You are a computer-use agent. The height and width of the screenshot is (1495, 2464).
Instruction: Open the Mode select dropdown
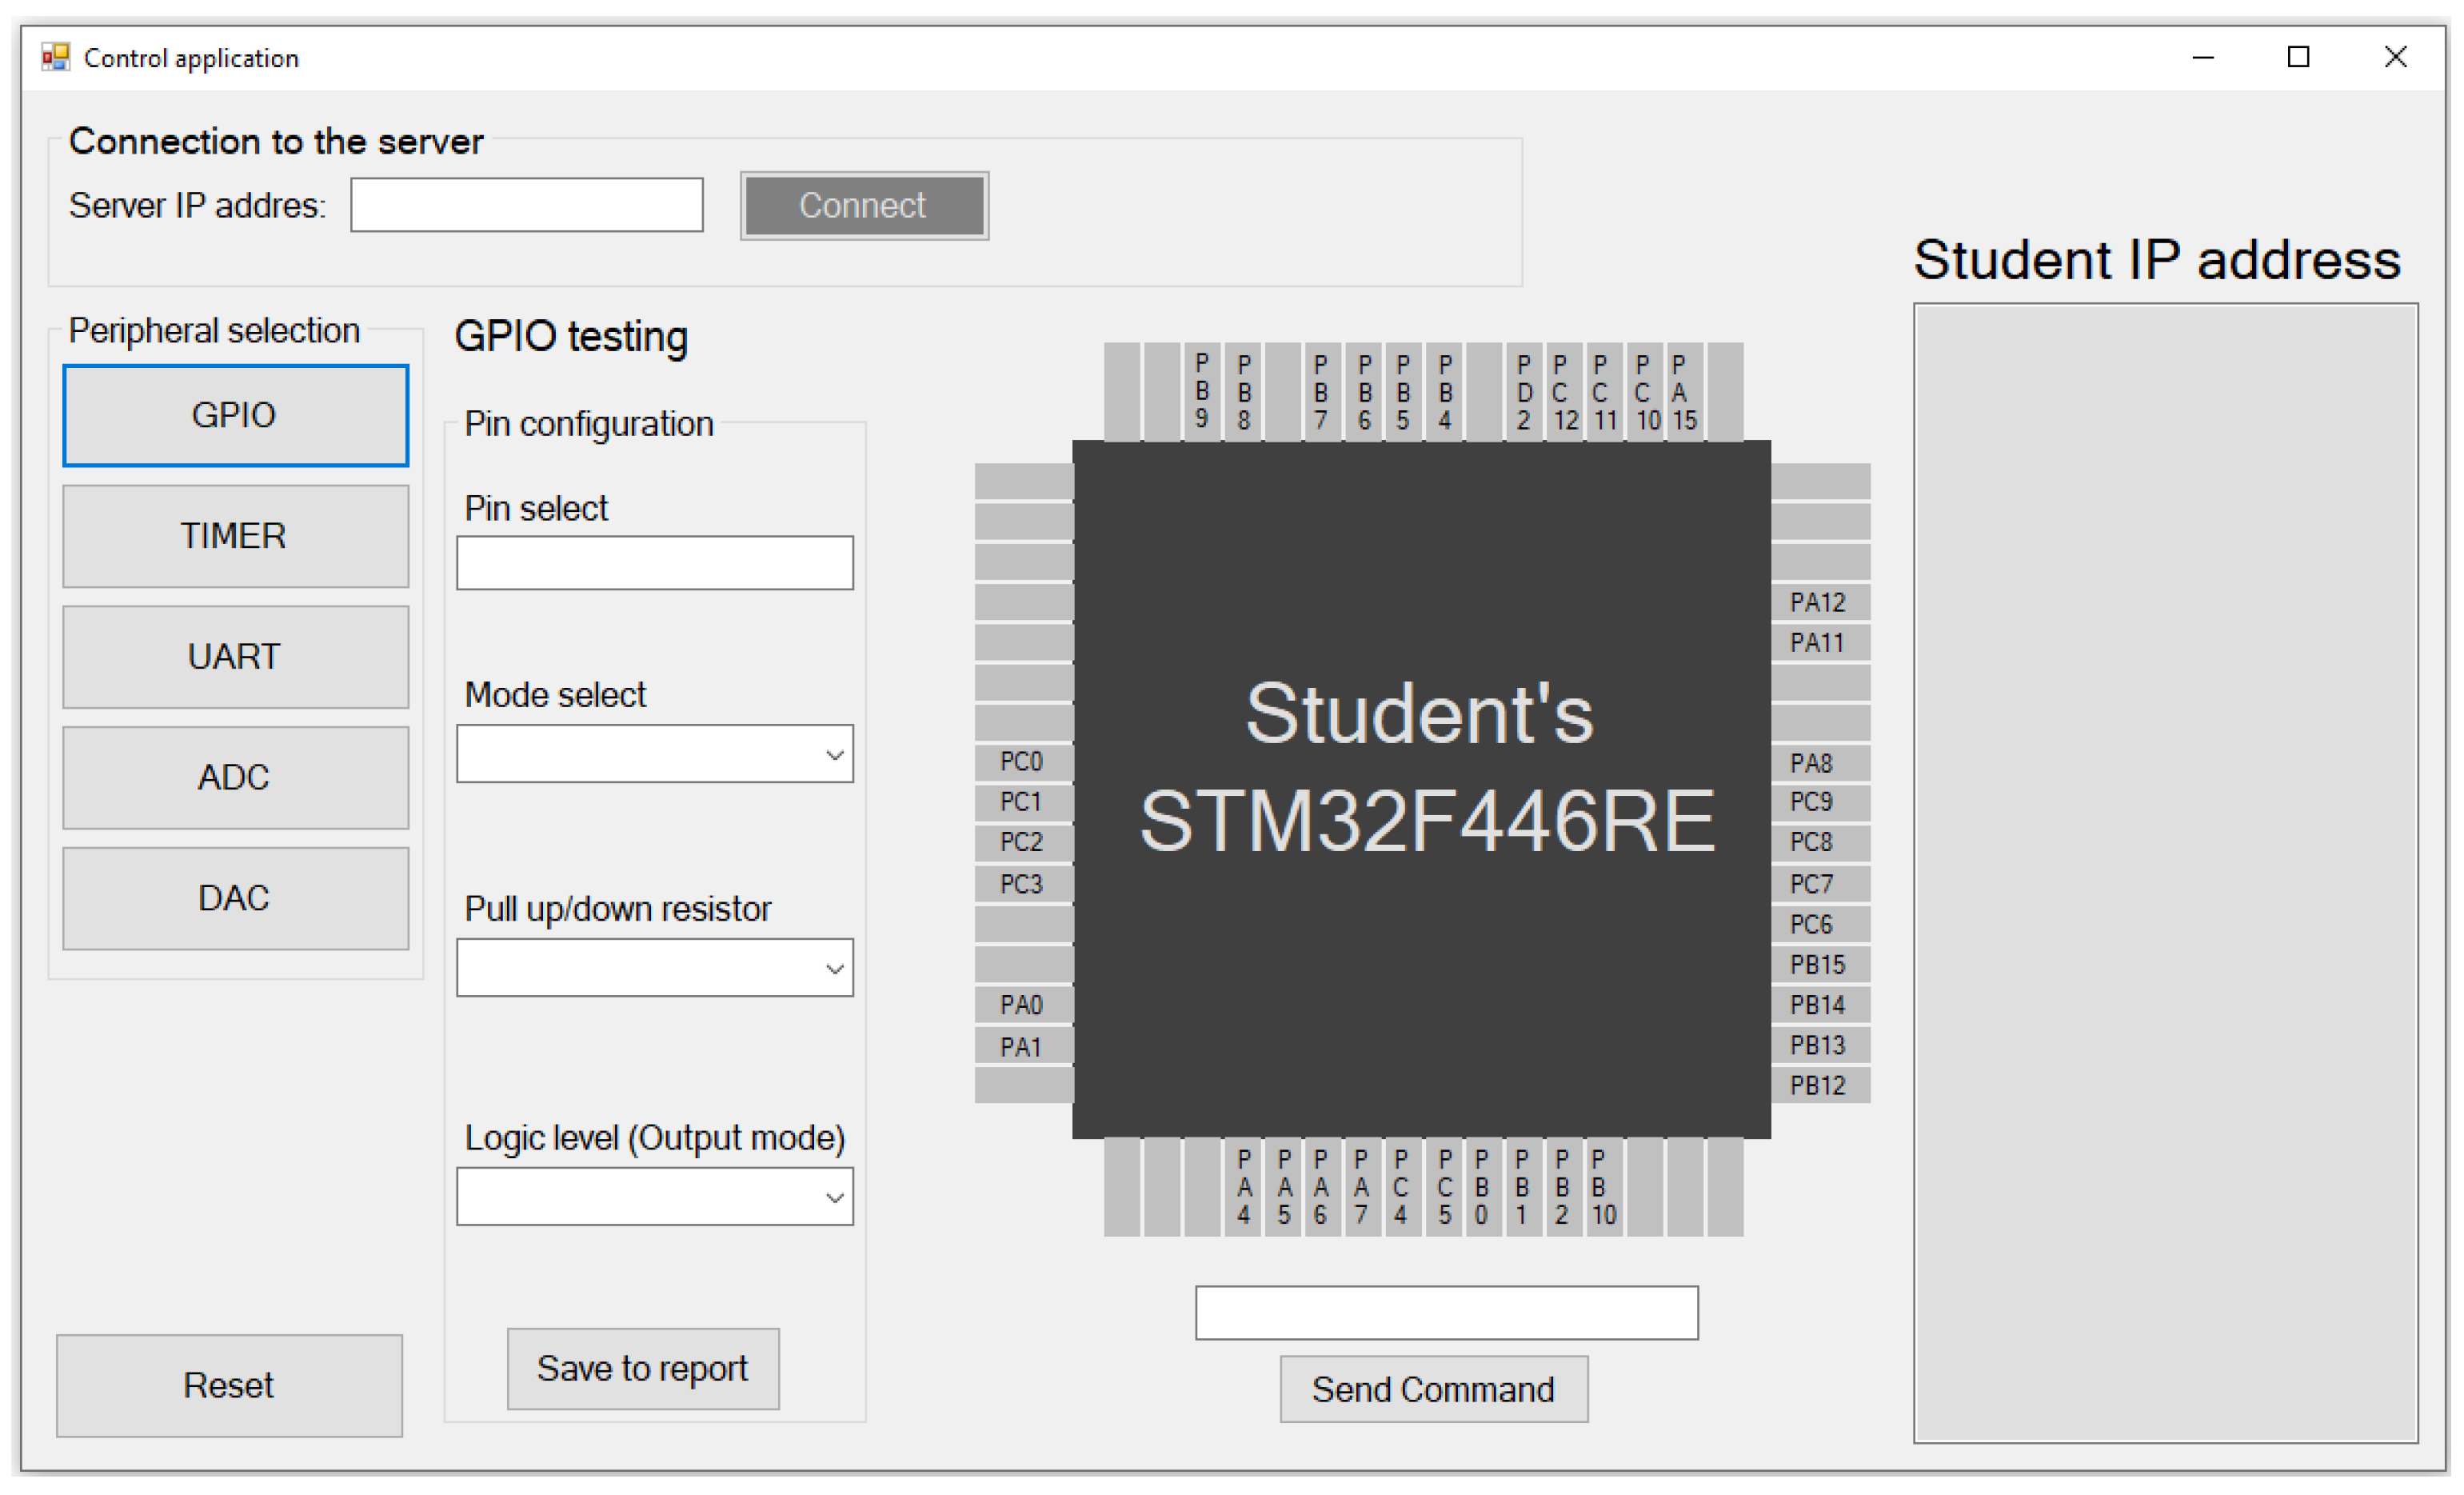654,754
